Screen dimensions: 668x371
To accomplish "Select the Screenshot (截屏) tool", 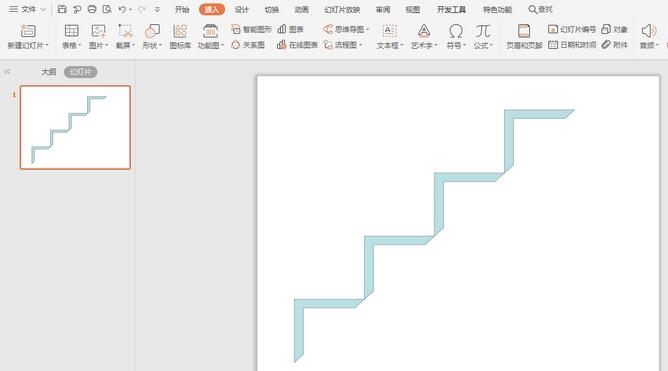I will 125,31.
